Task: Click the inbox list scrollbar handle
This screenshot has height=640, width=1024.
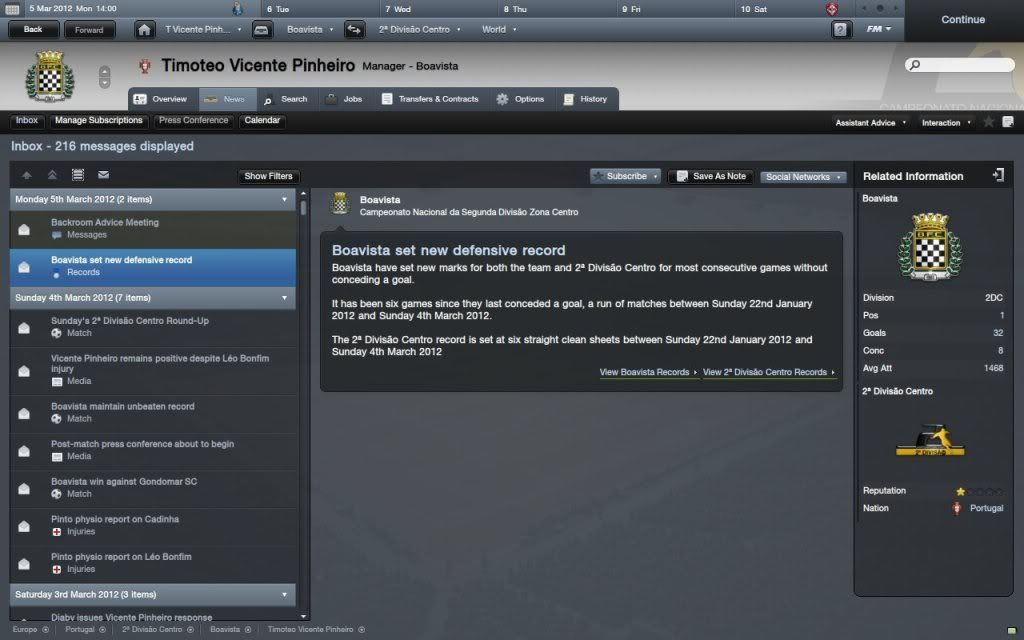Action: [303, 208]
